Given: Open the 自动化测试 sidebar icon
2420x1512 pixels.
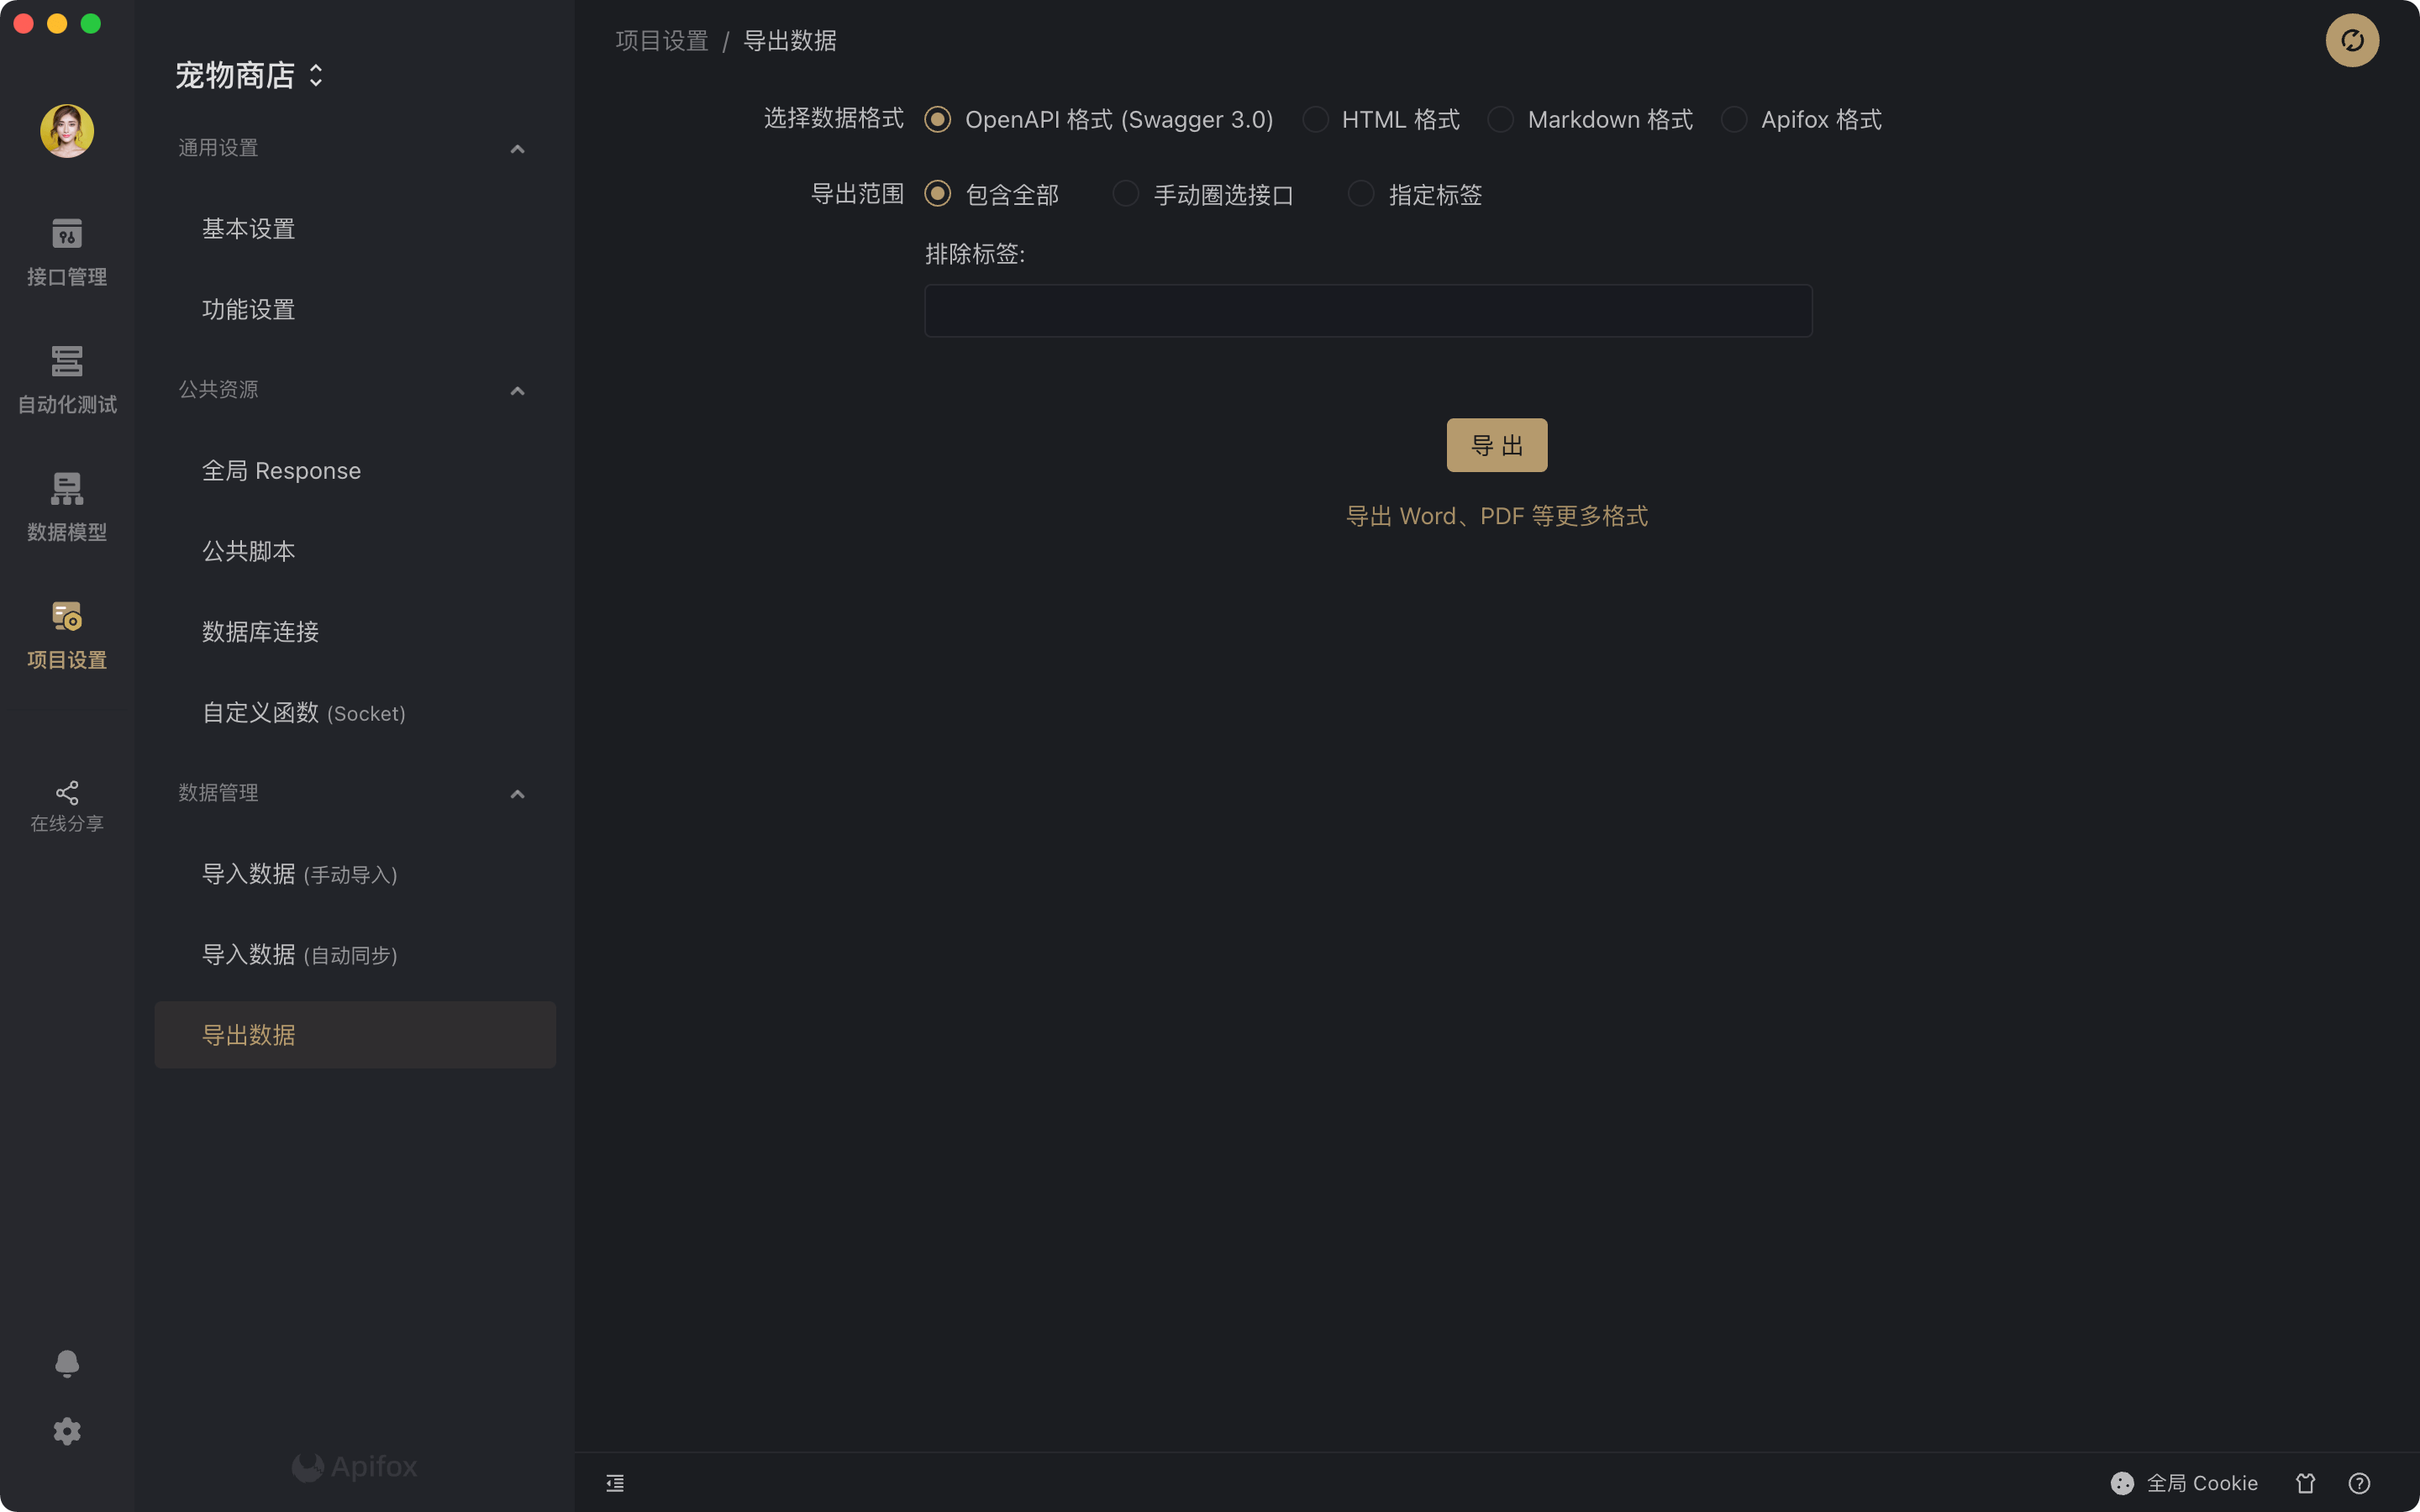Looking at the screenshot, I should coord(67,379).
